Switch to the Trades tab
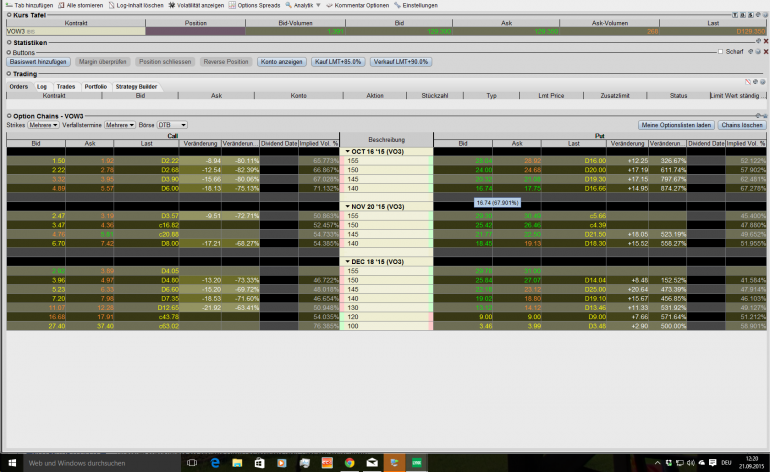Screen dimensions: 770x472 point(66,86)
